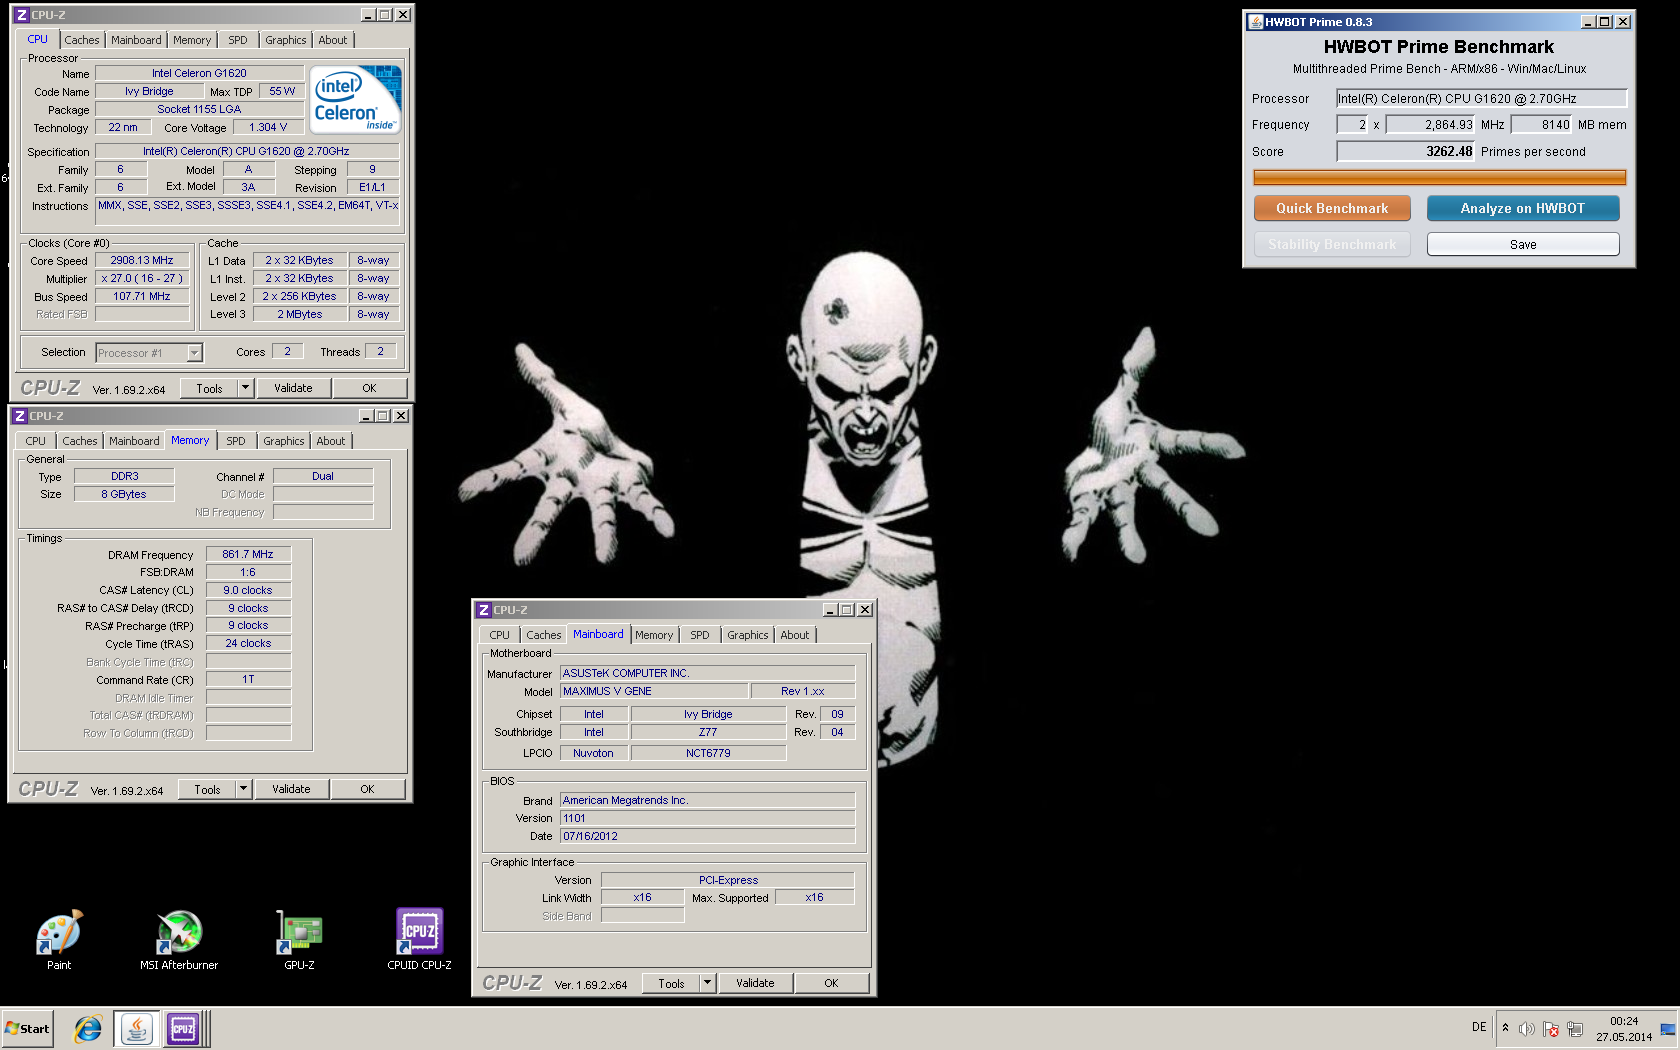Image resolution: width=1680 pixels, height=1050 pixels.
Task: Switch to Mainboard tab in top CPU-Z window
Action: [x=136, y=40]
